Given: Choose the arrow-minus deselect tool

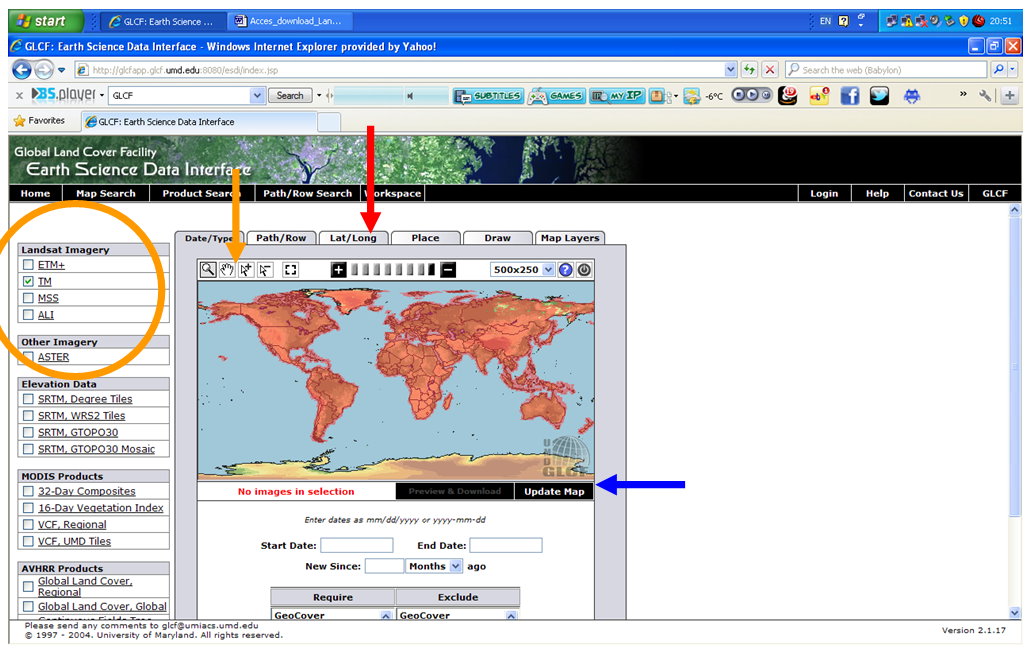Looking at the screenshot, I should (x=265, y=270).
